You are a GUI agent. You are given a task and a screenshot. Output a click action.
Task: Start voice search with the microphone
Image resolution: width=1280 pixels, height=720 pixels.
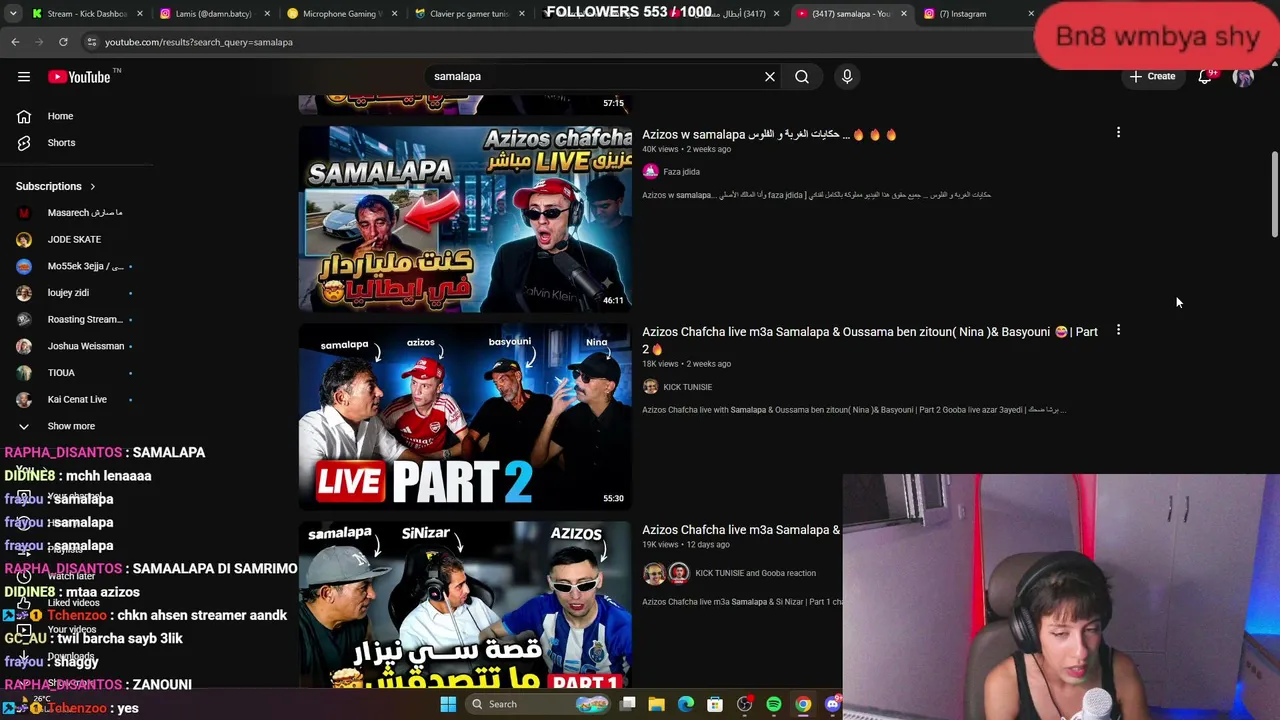(847, 76)
